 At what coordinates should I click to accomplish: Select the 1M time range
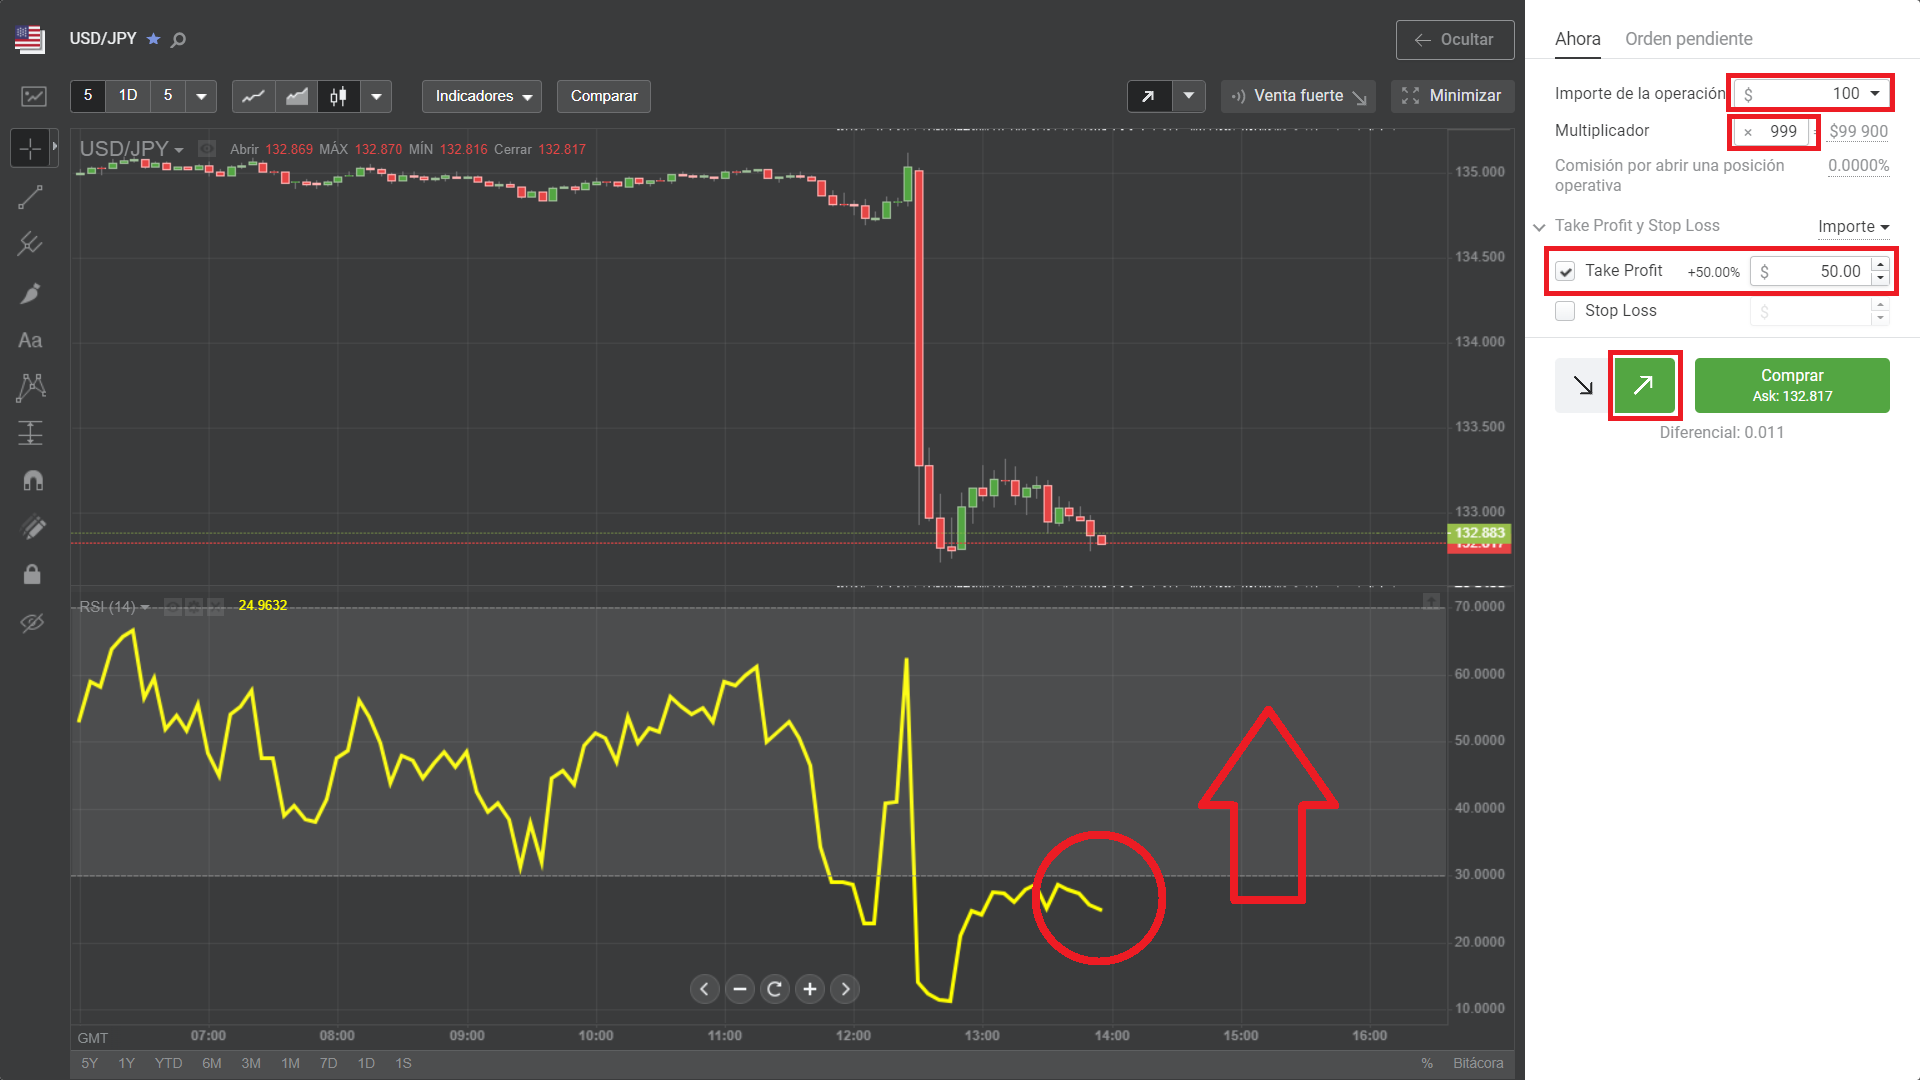pyautogui.click(x=290, y=1063)
